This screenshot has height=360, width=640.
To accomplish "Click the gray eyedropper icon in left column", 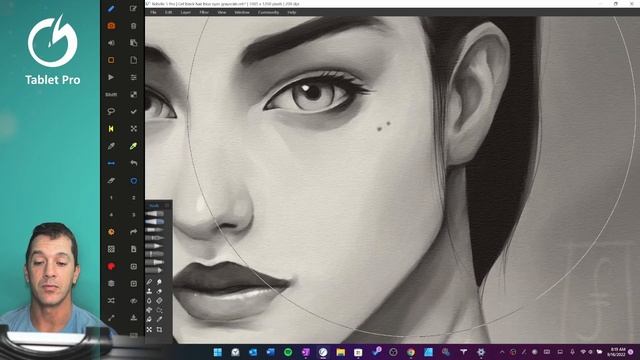I will coord(111,146).
